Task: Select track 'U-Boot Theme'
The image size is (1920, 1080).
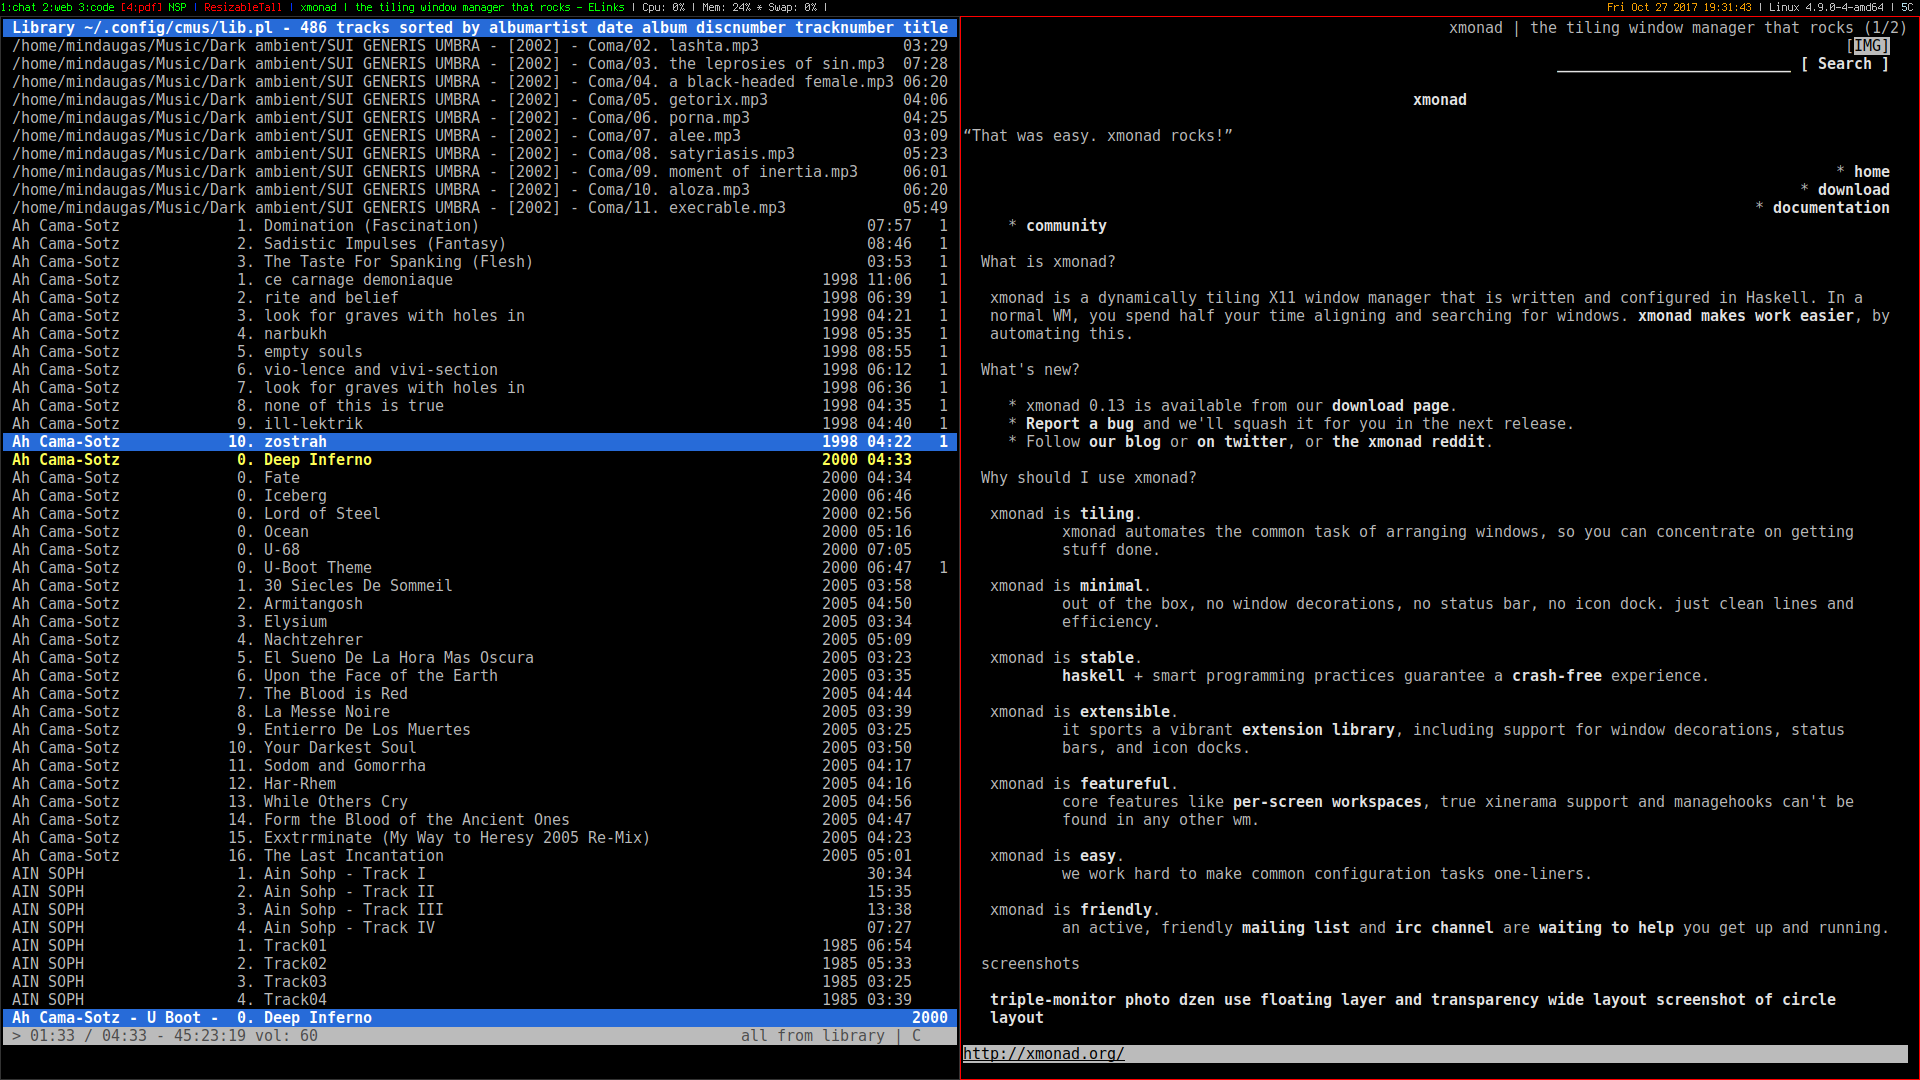Action: [x=480, y=568]
